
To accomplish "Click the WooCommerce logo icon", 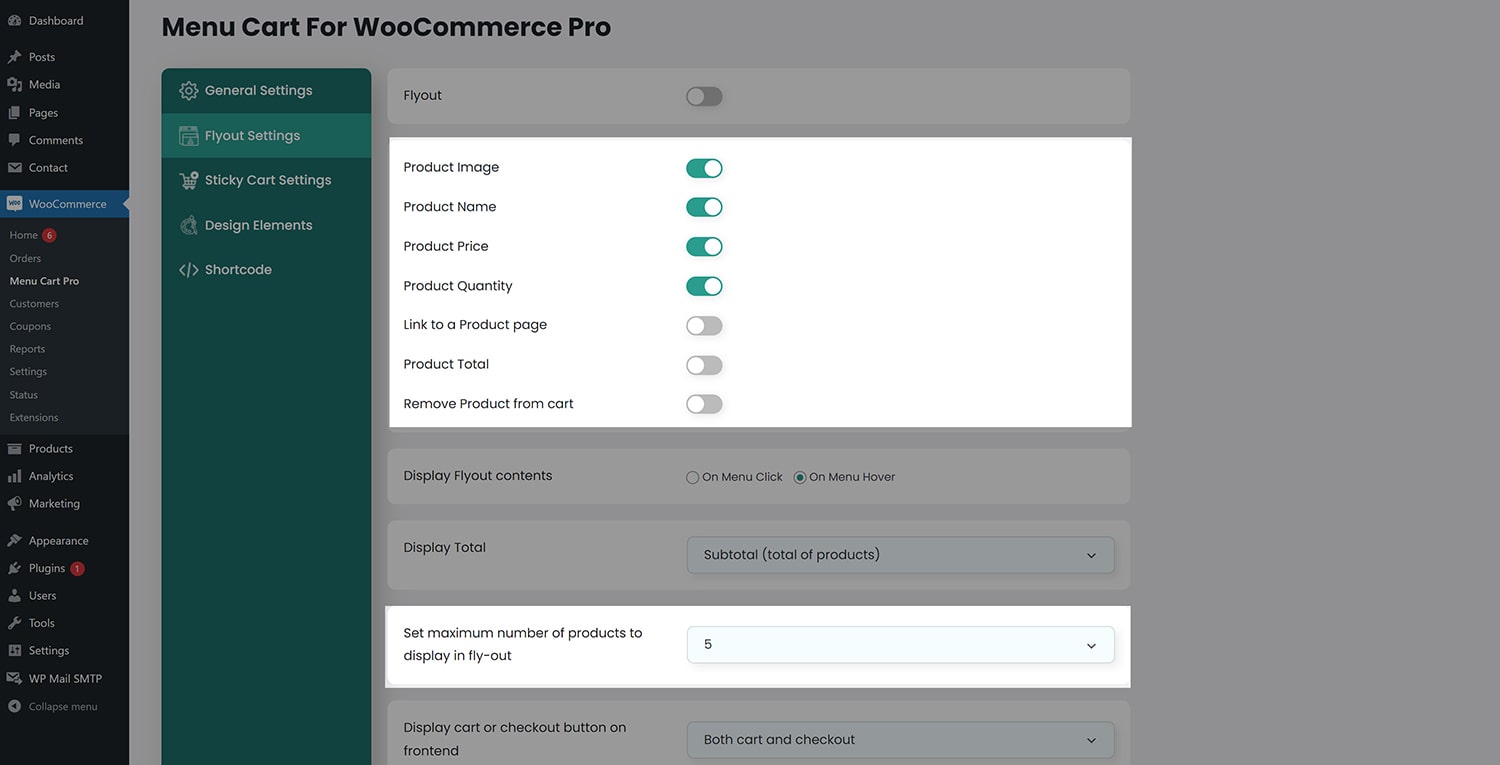I will (14, 204).
